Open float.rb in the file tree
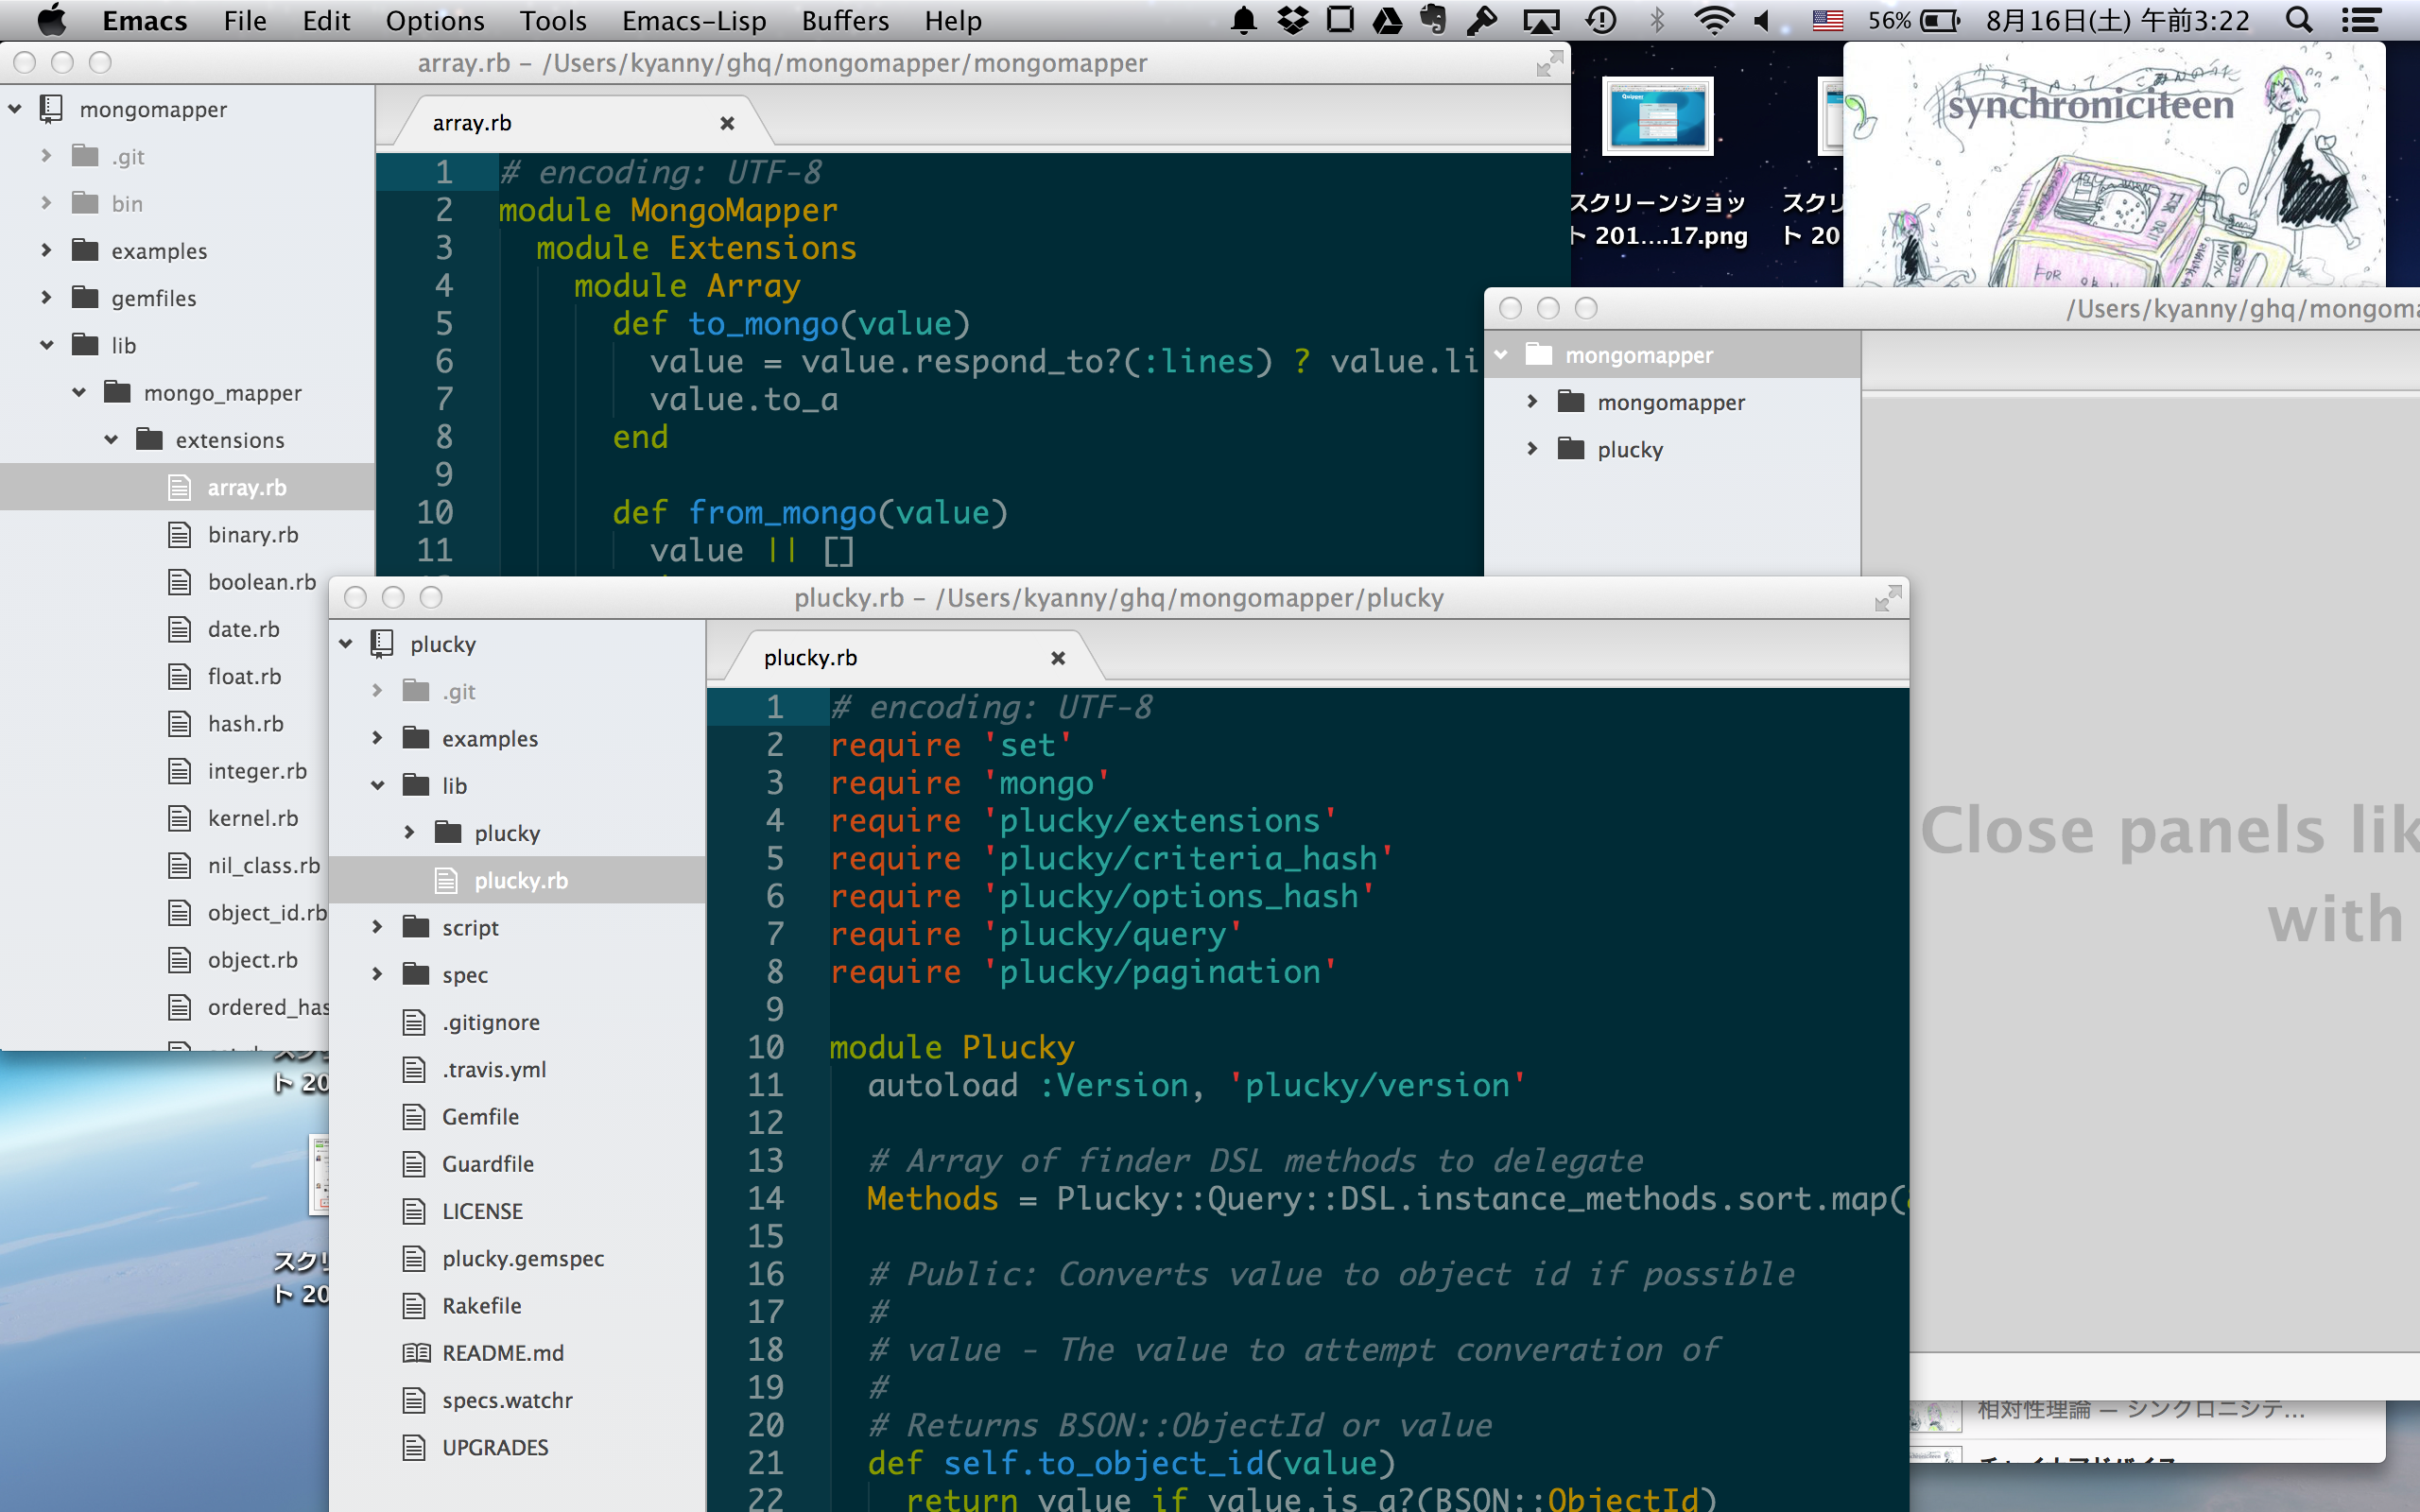The height and width of the screenshot is (1512, 2420). point(244,676)
